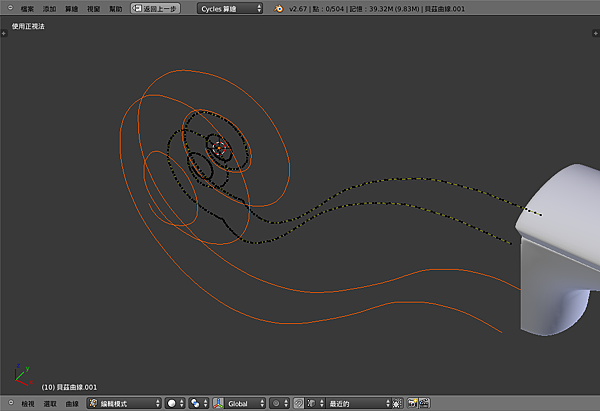Click the '使用正視法' view label
Screen dimensions: 600x411
tap(28, 26)
